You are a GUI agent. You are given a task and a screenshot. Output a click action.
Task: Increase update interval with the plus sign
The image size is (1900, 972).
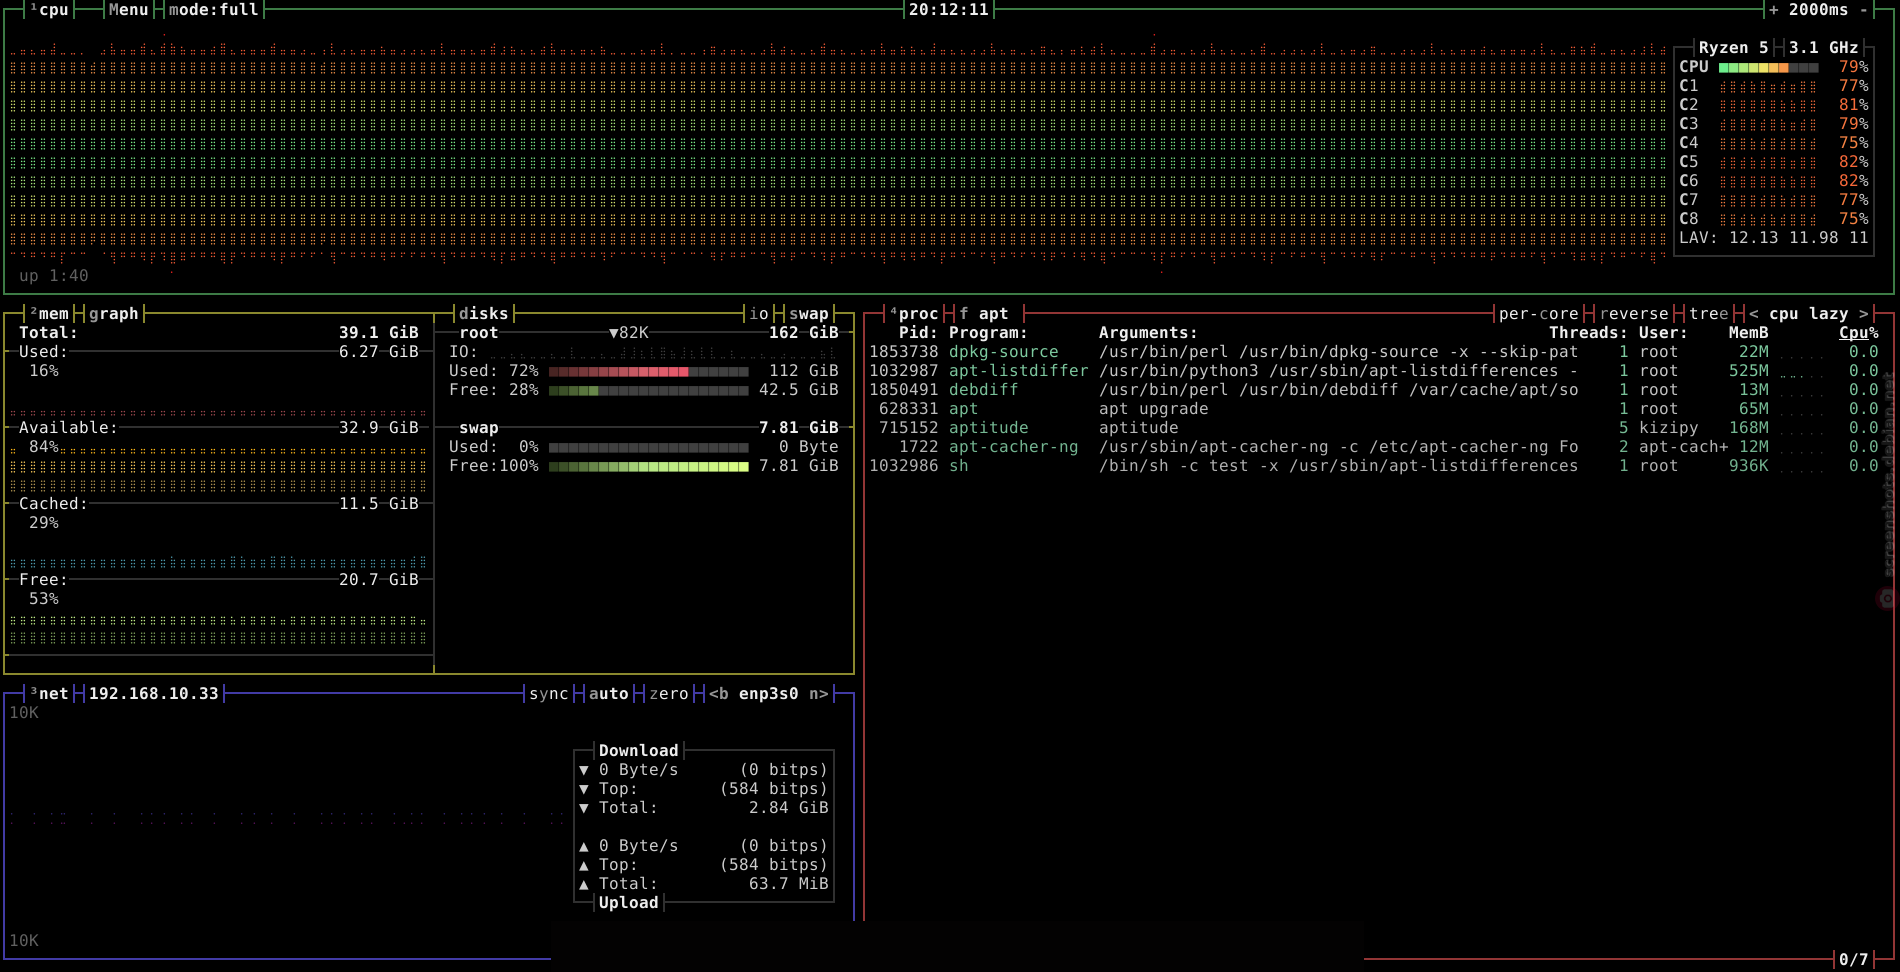click(1773, 10)
